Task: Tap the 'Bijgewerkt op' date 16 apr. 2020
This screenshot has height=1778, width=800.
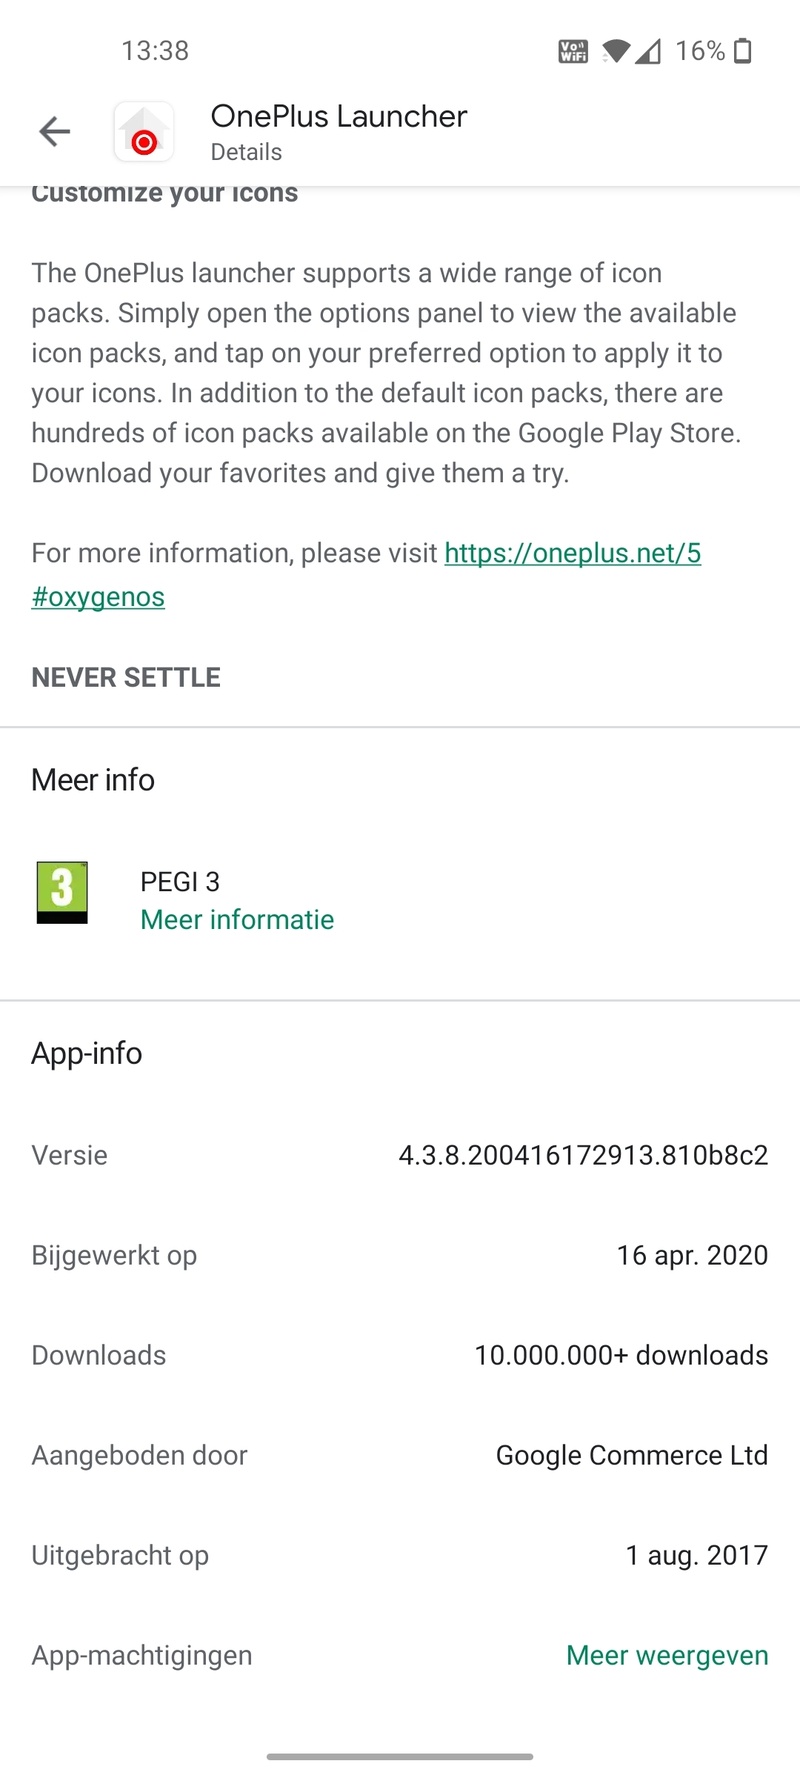Action: click(692, 1256)
